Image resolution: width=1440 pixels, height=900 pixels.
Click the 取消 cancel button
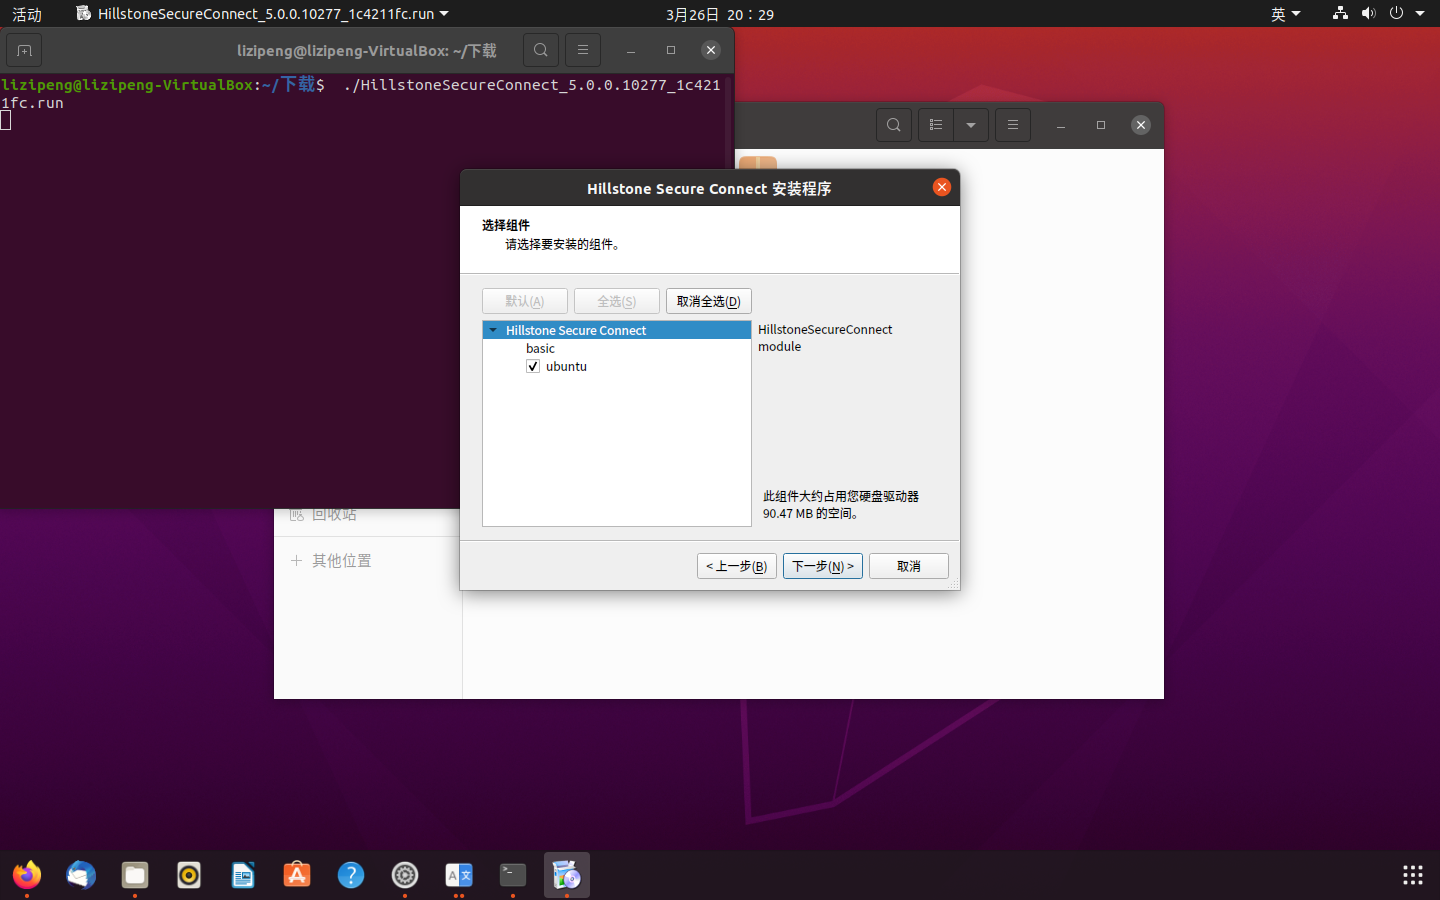(909, 566)
